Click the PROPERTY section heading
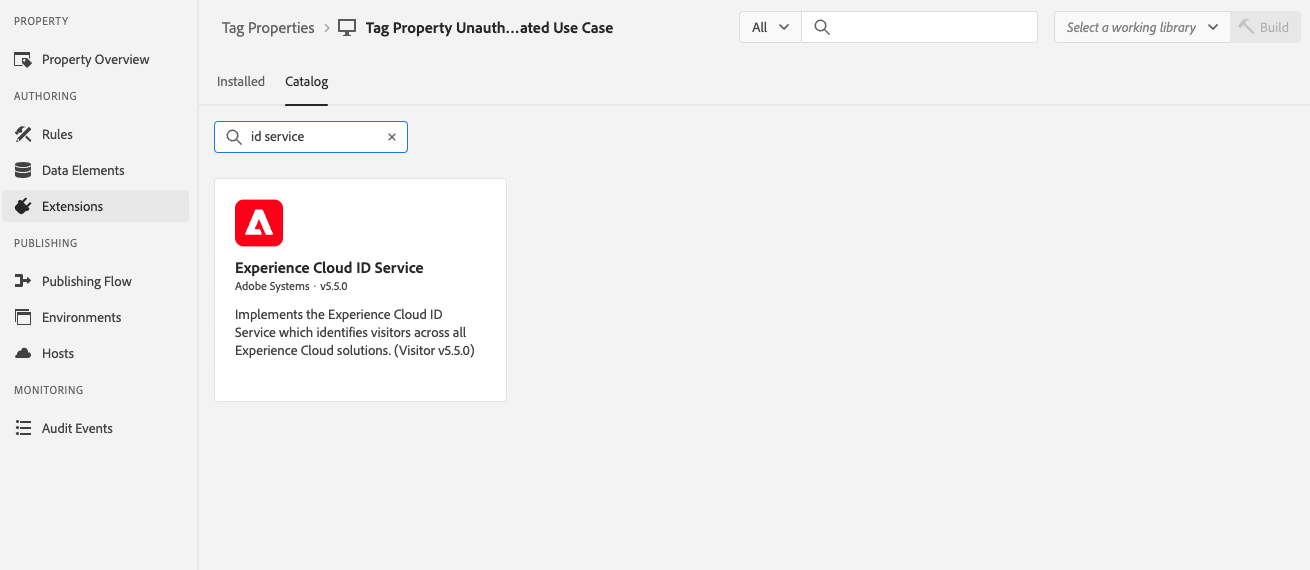The width and height of the screenshot is (1310, 570). pos(41,21)
